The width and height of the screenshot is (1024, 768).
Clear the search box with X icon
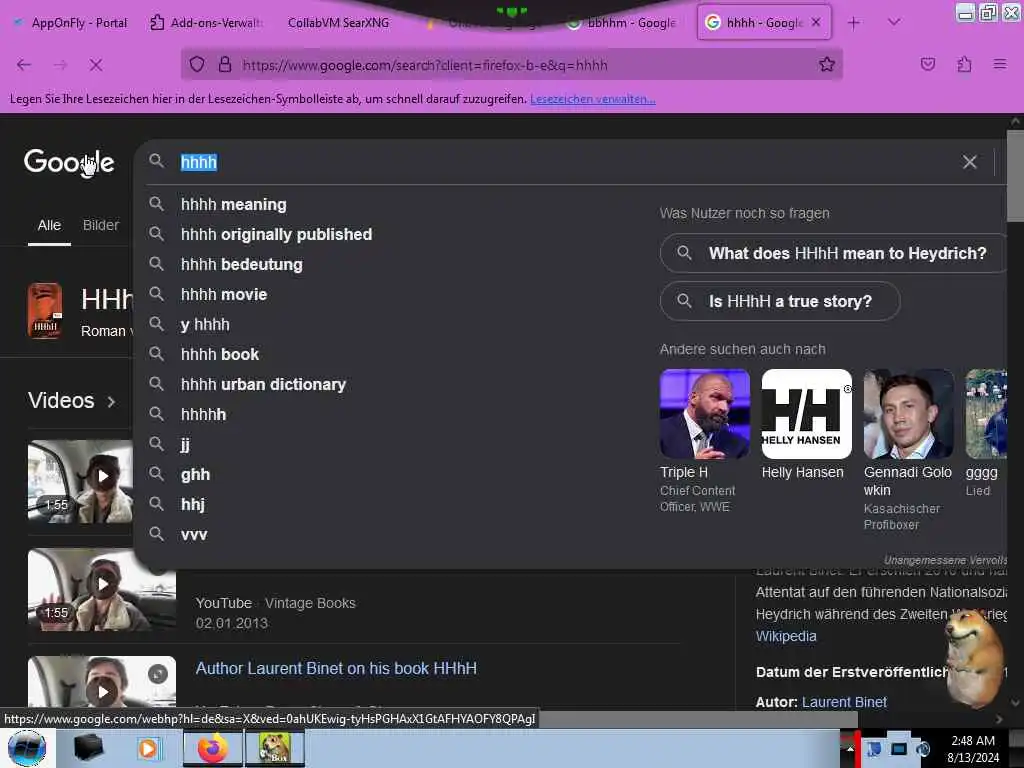(x=969, y=162)
